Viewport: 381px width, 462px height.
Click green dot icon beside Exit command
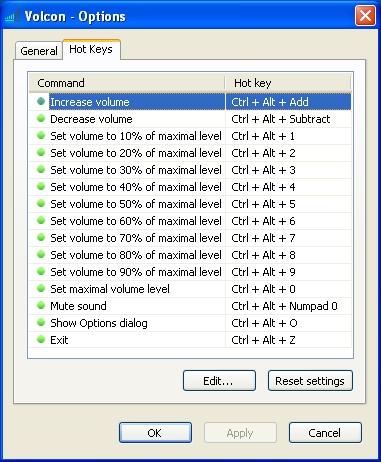click(41, 339)
